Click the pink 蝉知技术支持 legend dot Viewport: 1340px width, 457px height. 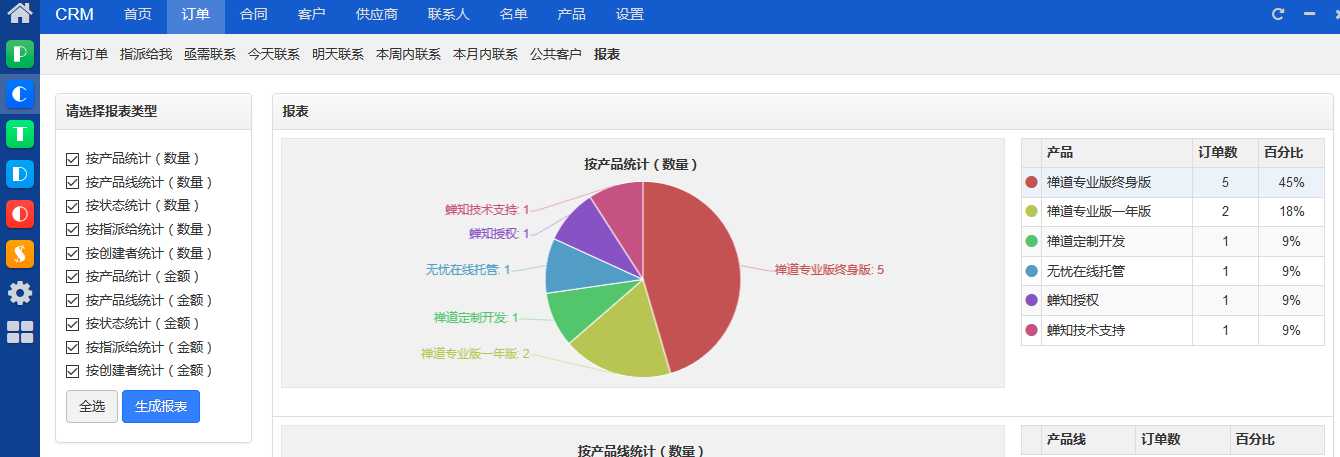1032,330
